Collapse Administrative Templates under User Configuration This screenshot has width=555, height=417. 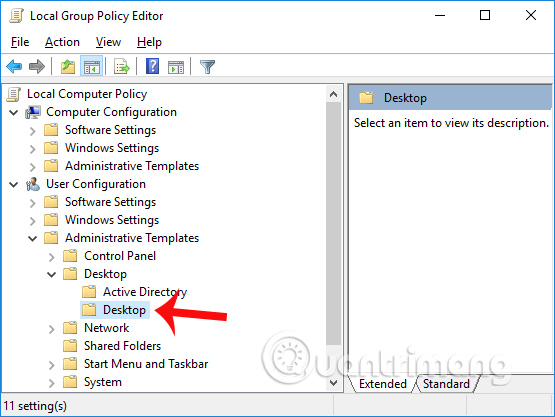(33, 239)
